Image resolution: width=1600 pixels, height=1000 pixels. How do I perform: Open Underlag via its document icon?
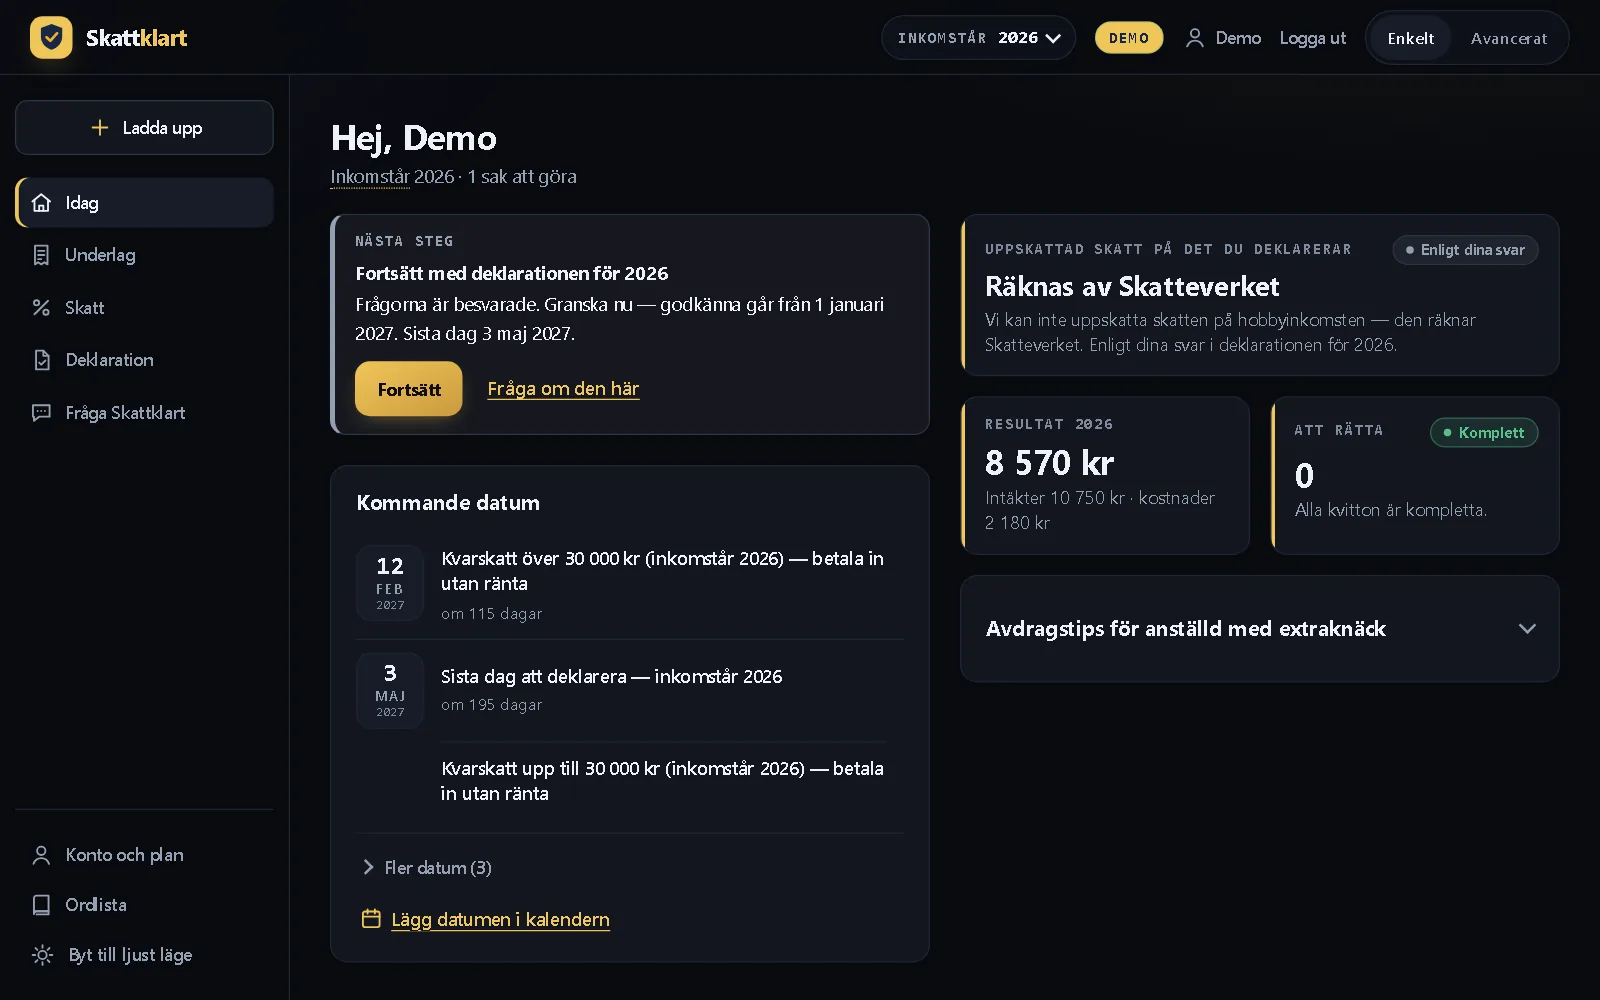(41, 255)
